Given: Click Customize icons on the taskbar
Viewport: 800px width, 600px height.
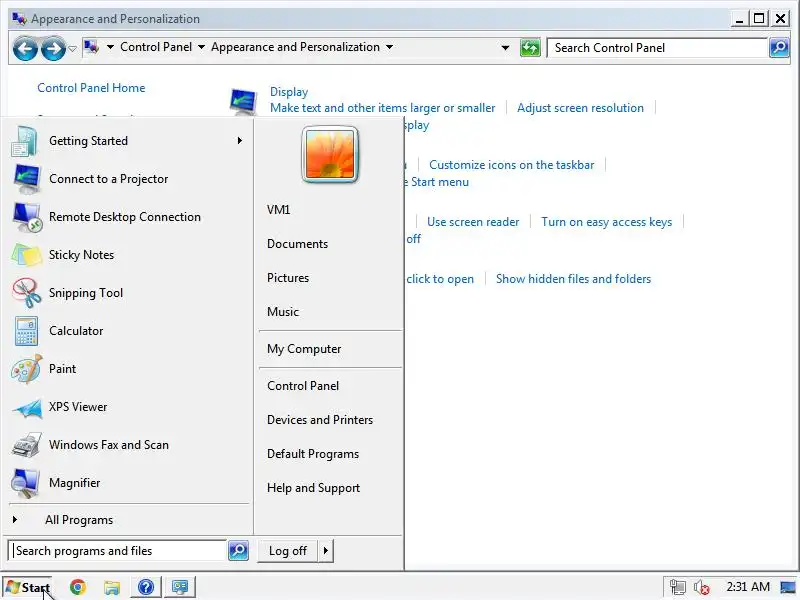Looking at the screenshot, I should tap(511, 165).
